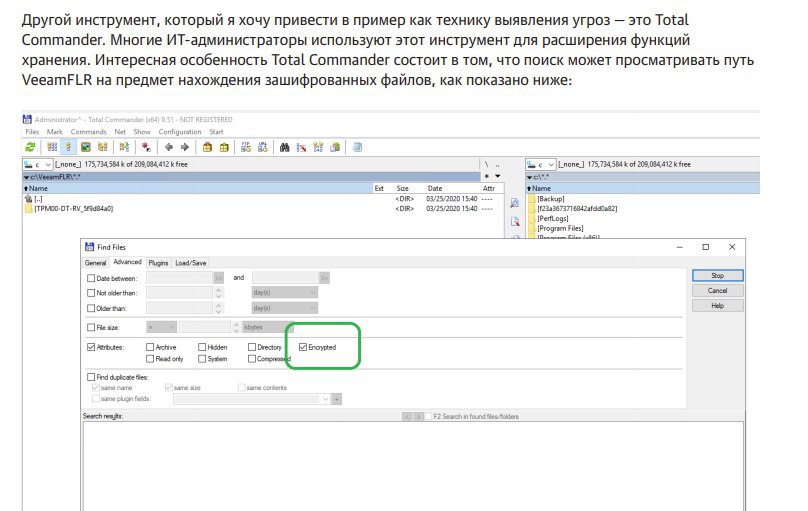Viewport: 808px width, 511px height.
Task: Open the Commands menu
Action: [89, 132]
